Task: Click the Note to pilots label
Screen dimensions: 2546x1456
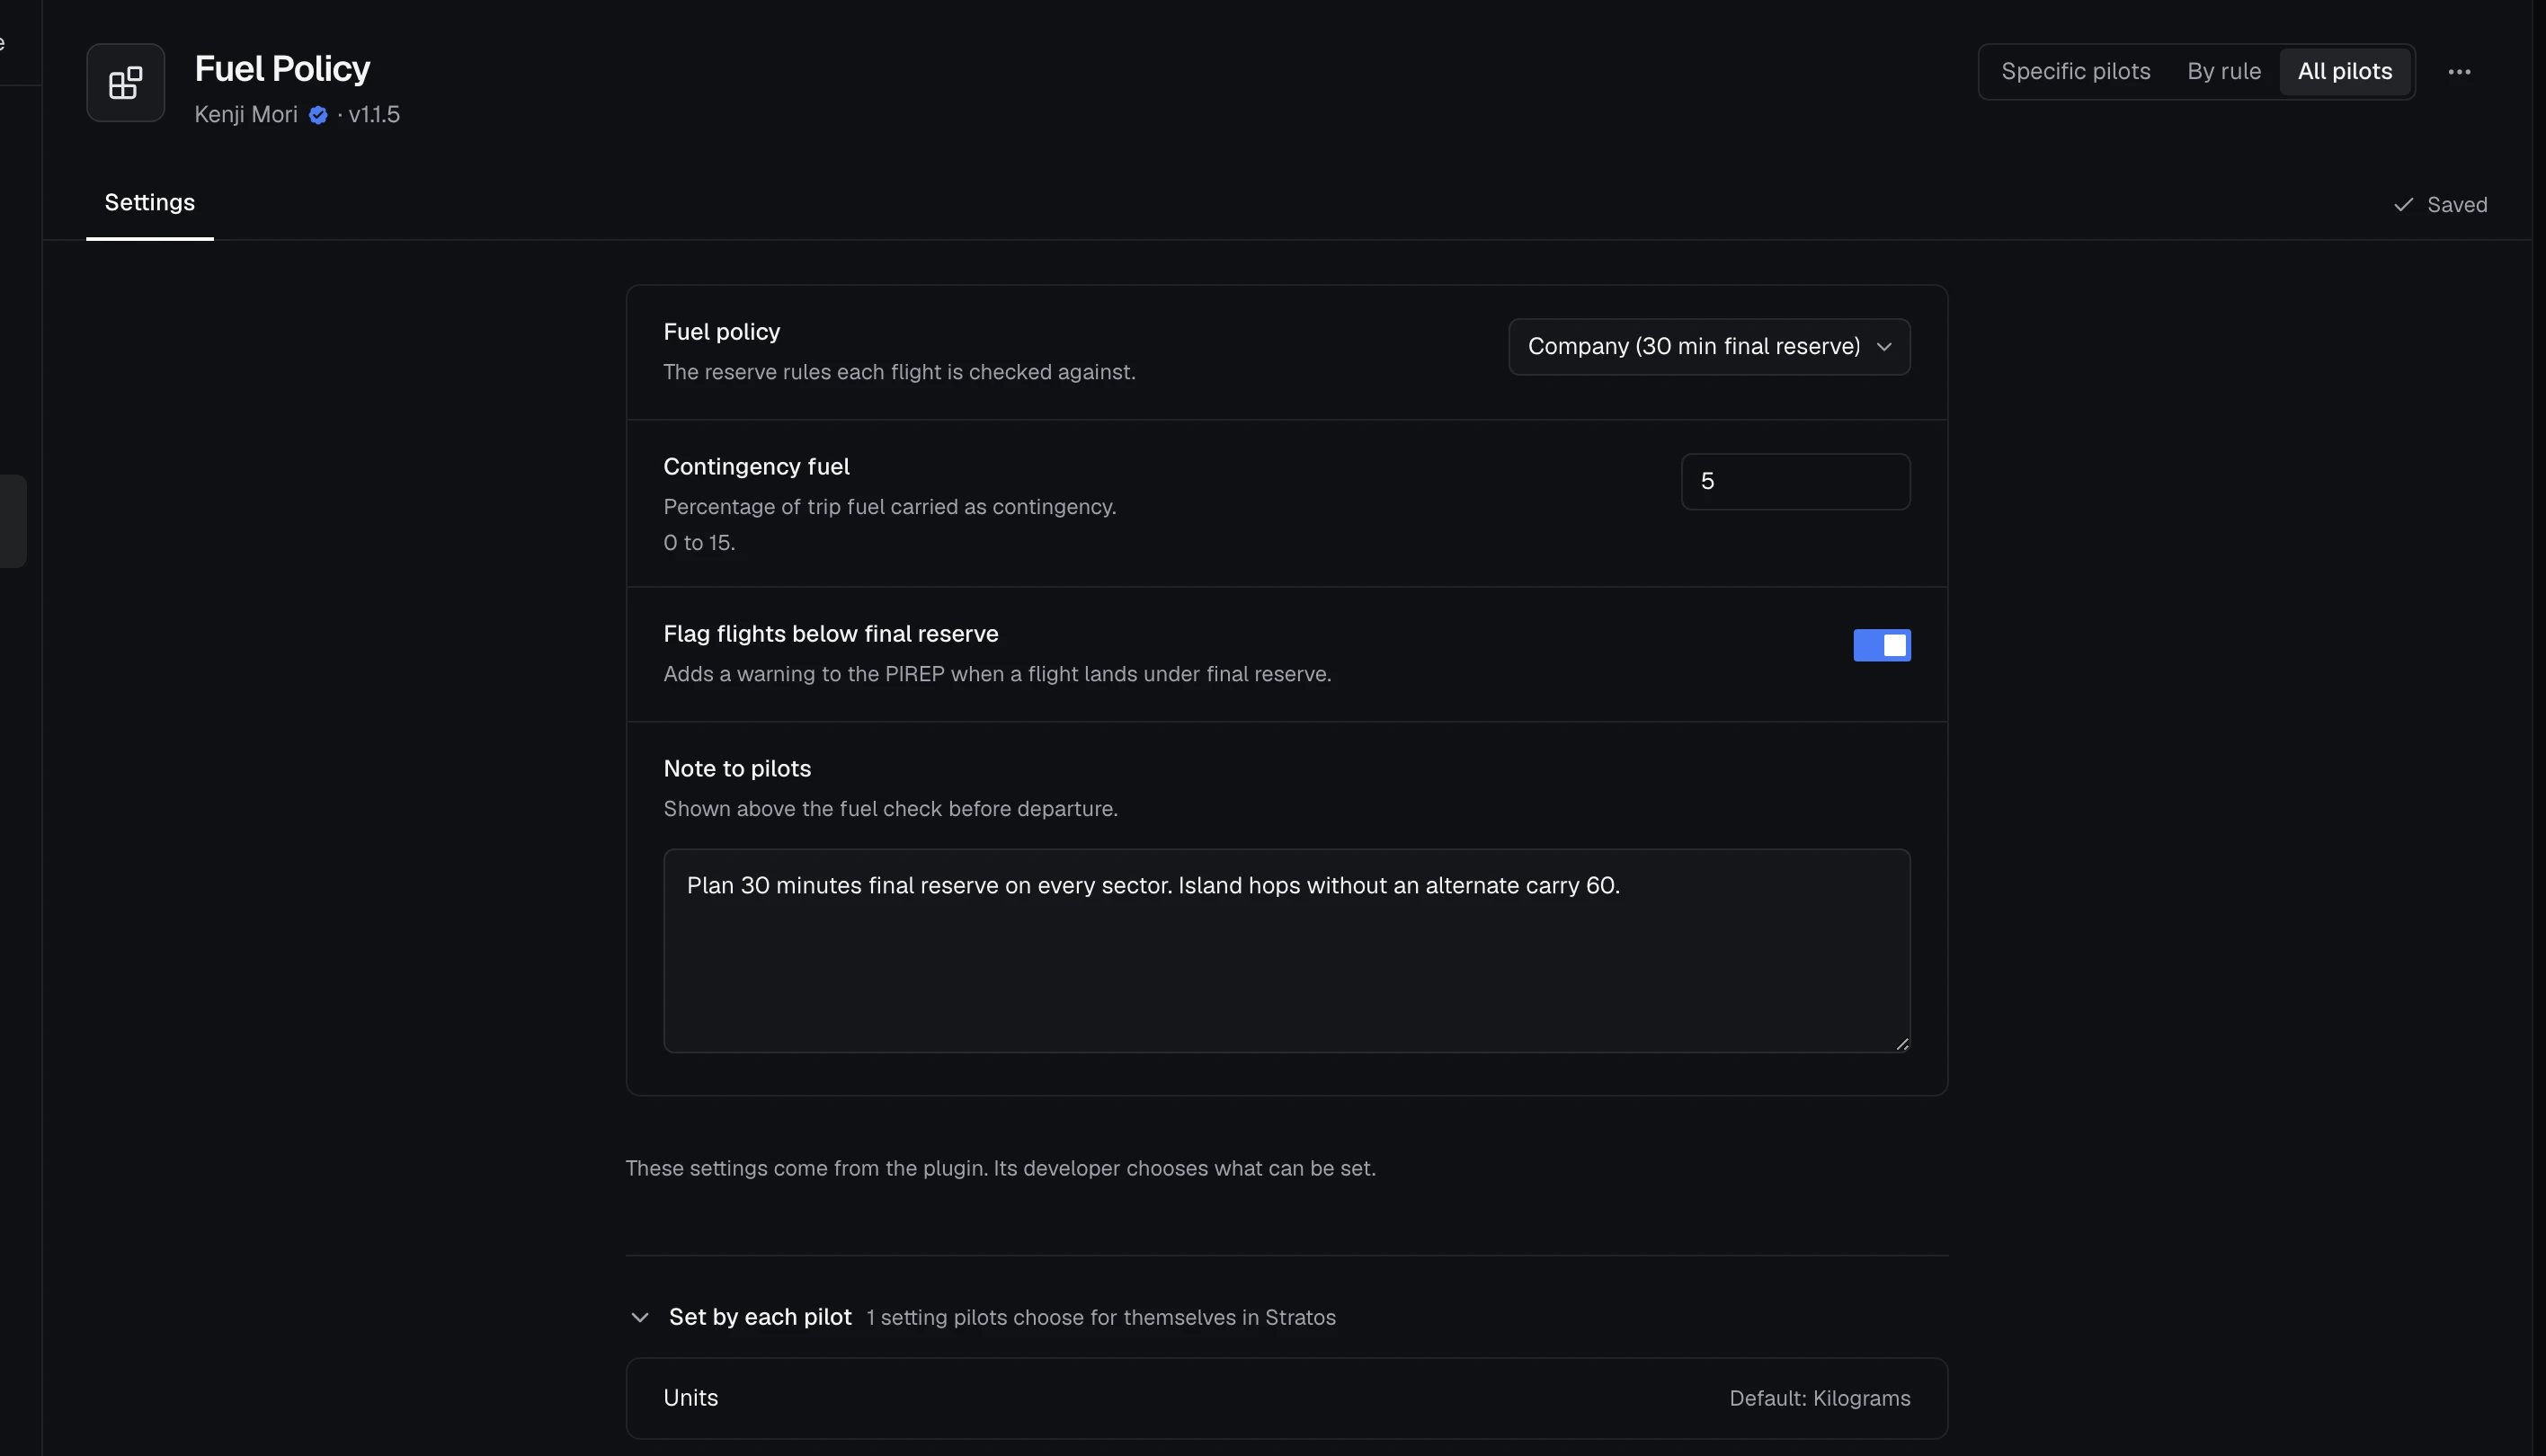Action: click(x=737, y=769)
